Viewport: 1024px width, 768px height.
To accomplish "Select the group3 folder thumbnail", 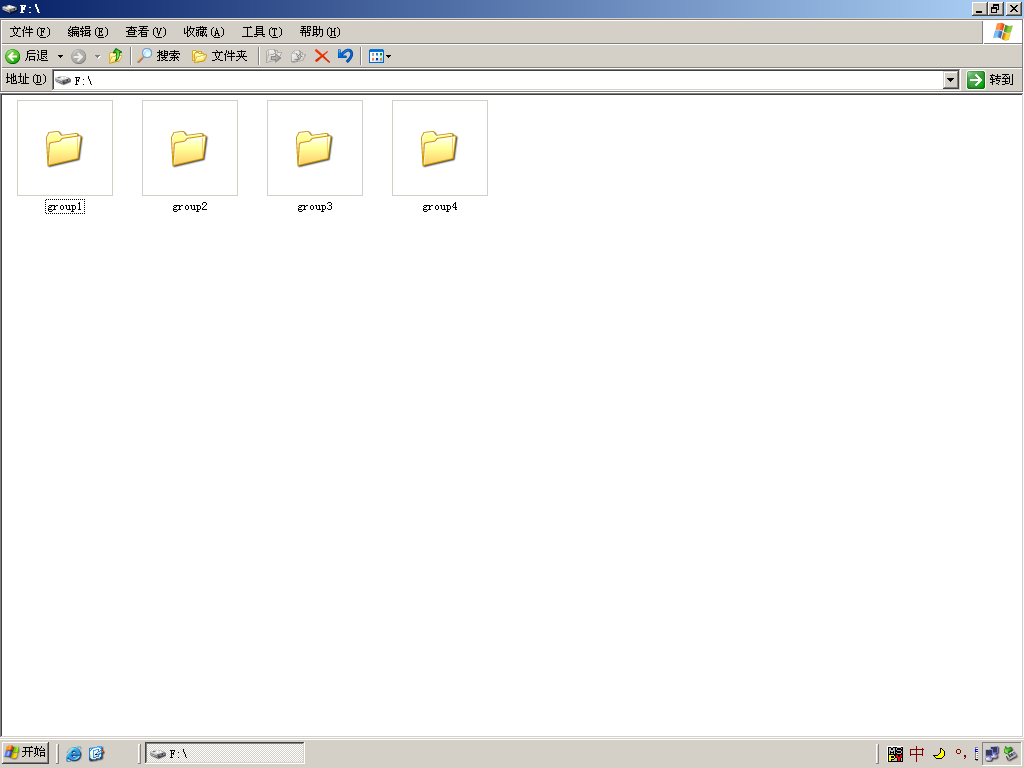I will tap(315, 148).
